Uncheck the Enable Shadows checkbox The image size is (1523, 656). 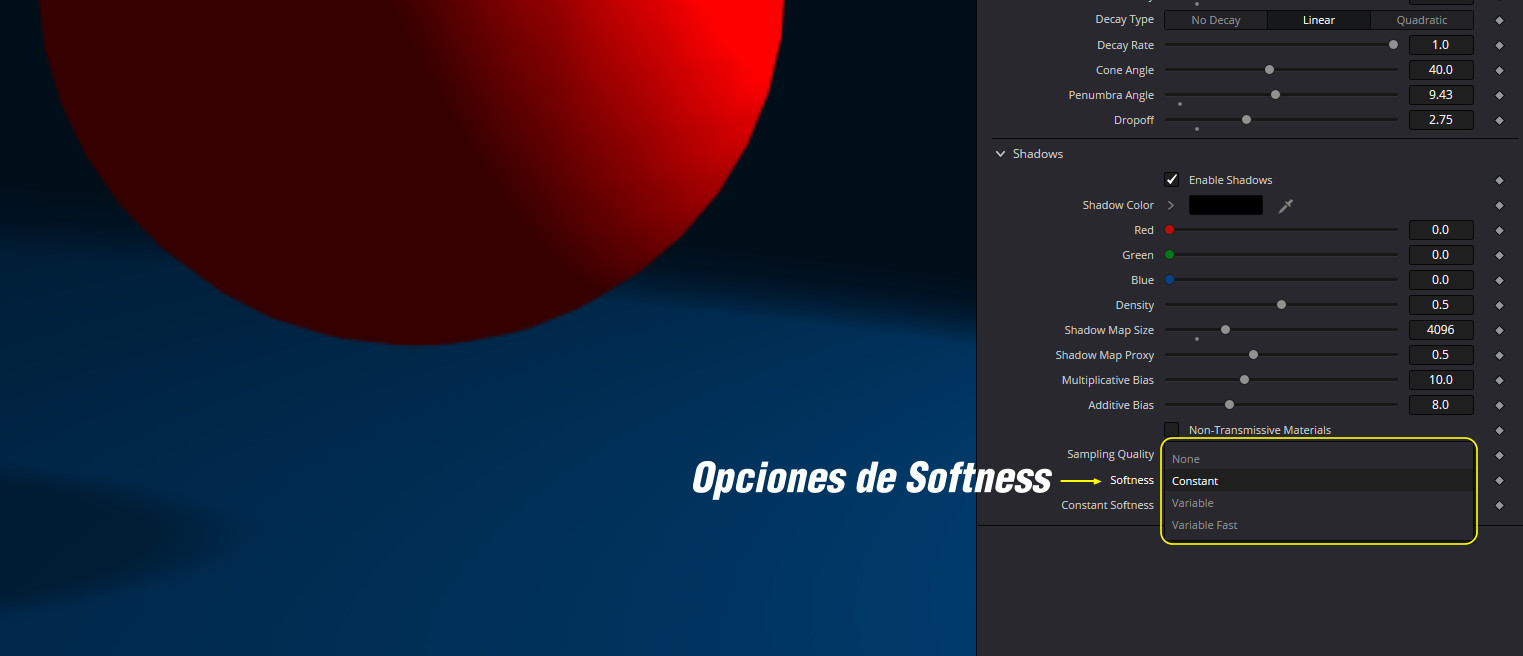coord(1172,180)
